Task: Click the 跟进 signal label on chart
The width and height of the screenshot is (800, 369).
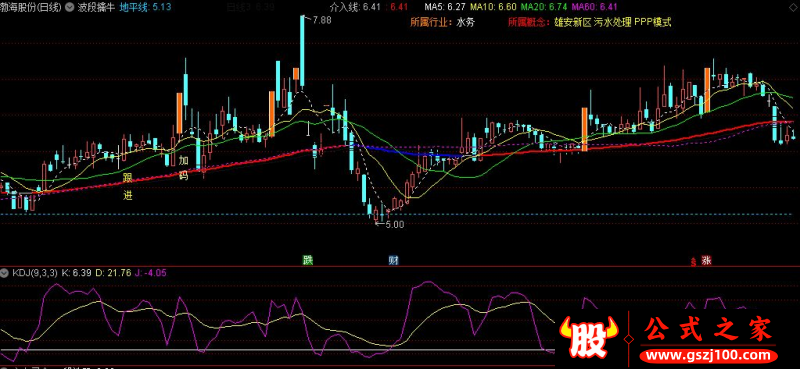Action: (128, 187)
